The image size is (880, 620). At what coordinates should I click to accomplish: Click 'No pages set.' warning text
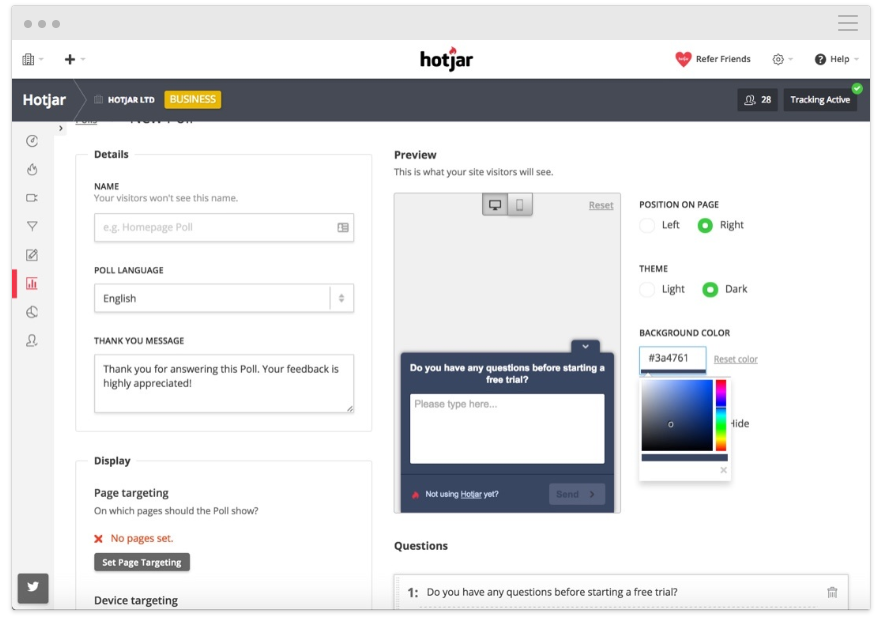click(142, 539)
